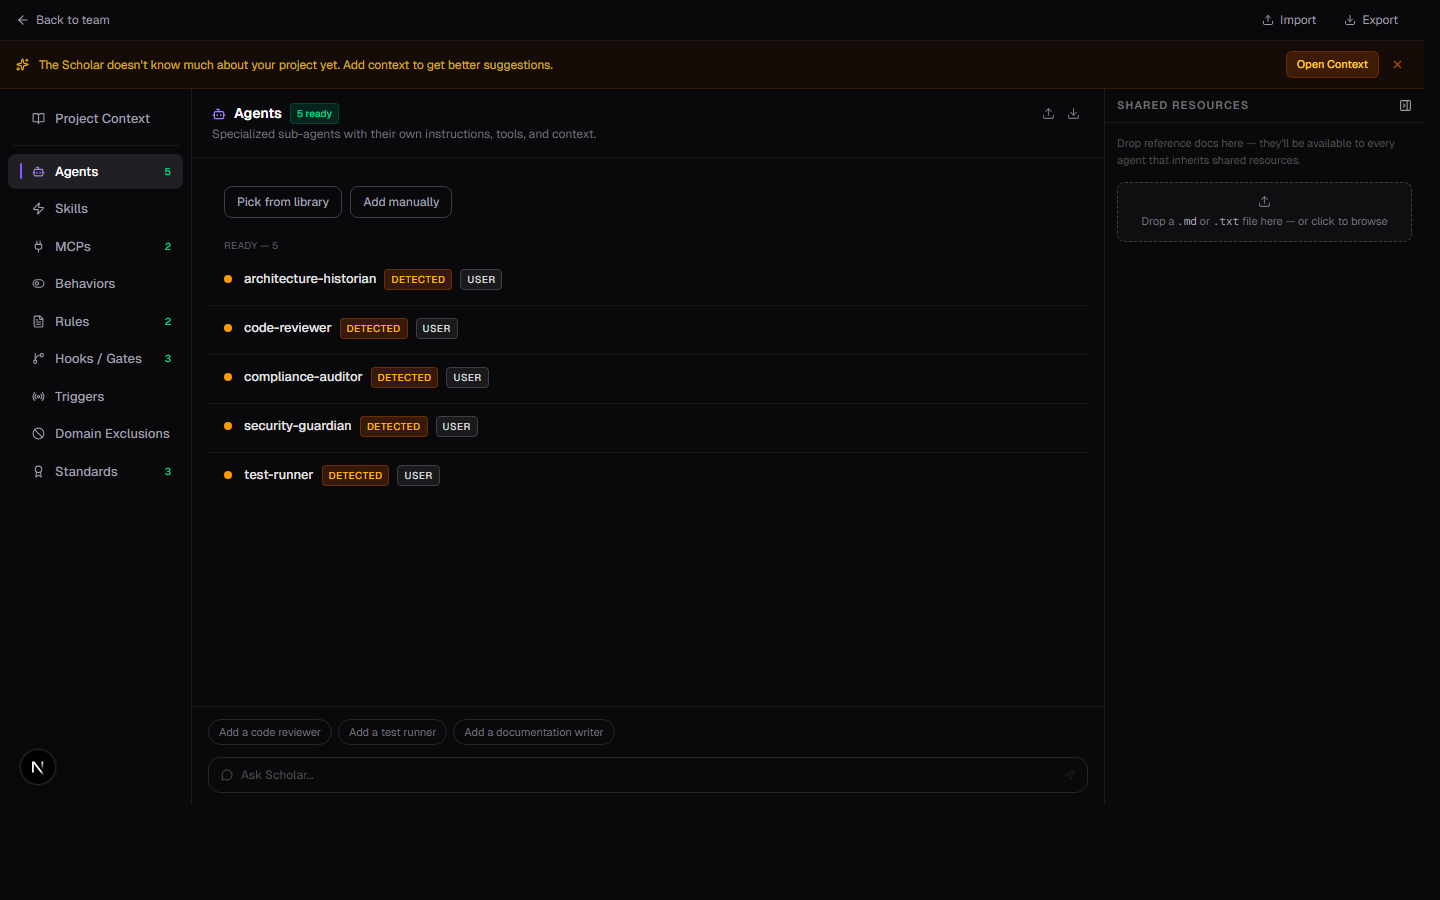Viewport: 1440px width, 900px height.
Task: Click the round N avatar button
Action: [x=38, y=767]
